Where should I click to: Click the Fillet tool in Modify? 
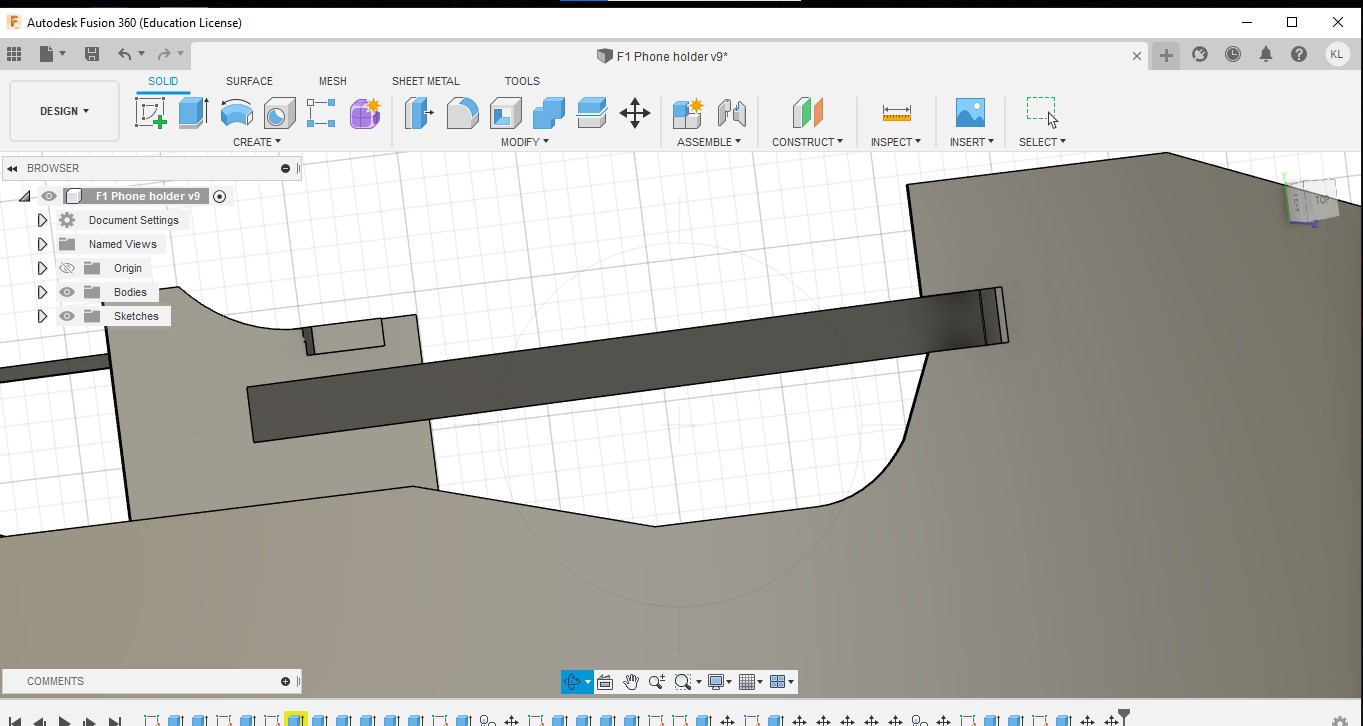[x=462, y=113]
